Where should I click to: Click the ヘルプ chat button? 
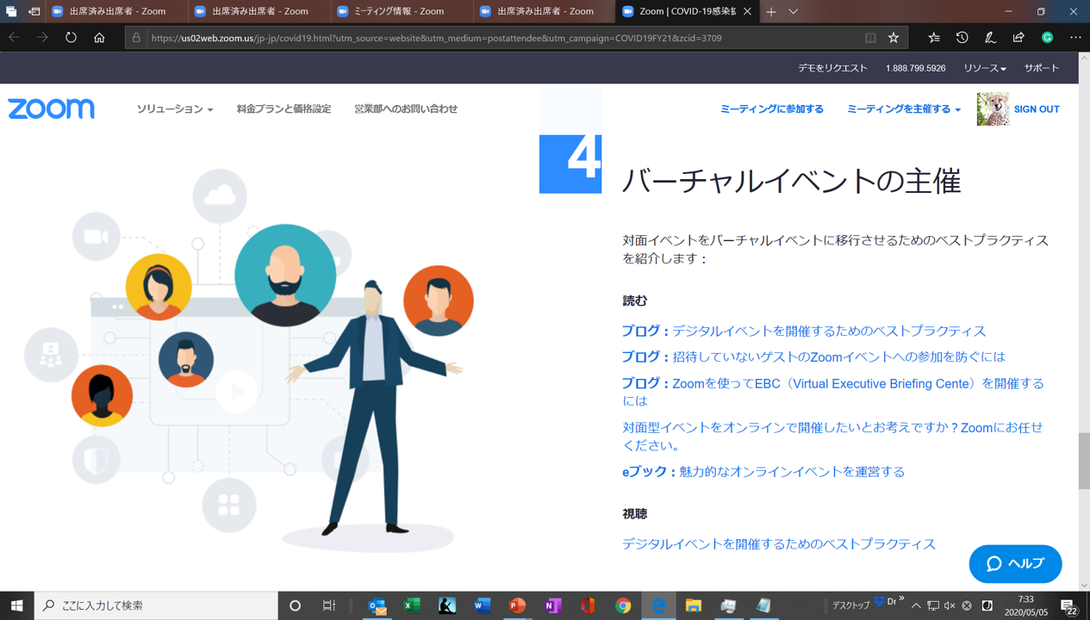tap(1015, 564)
